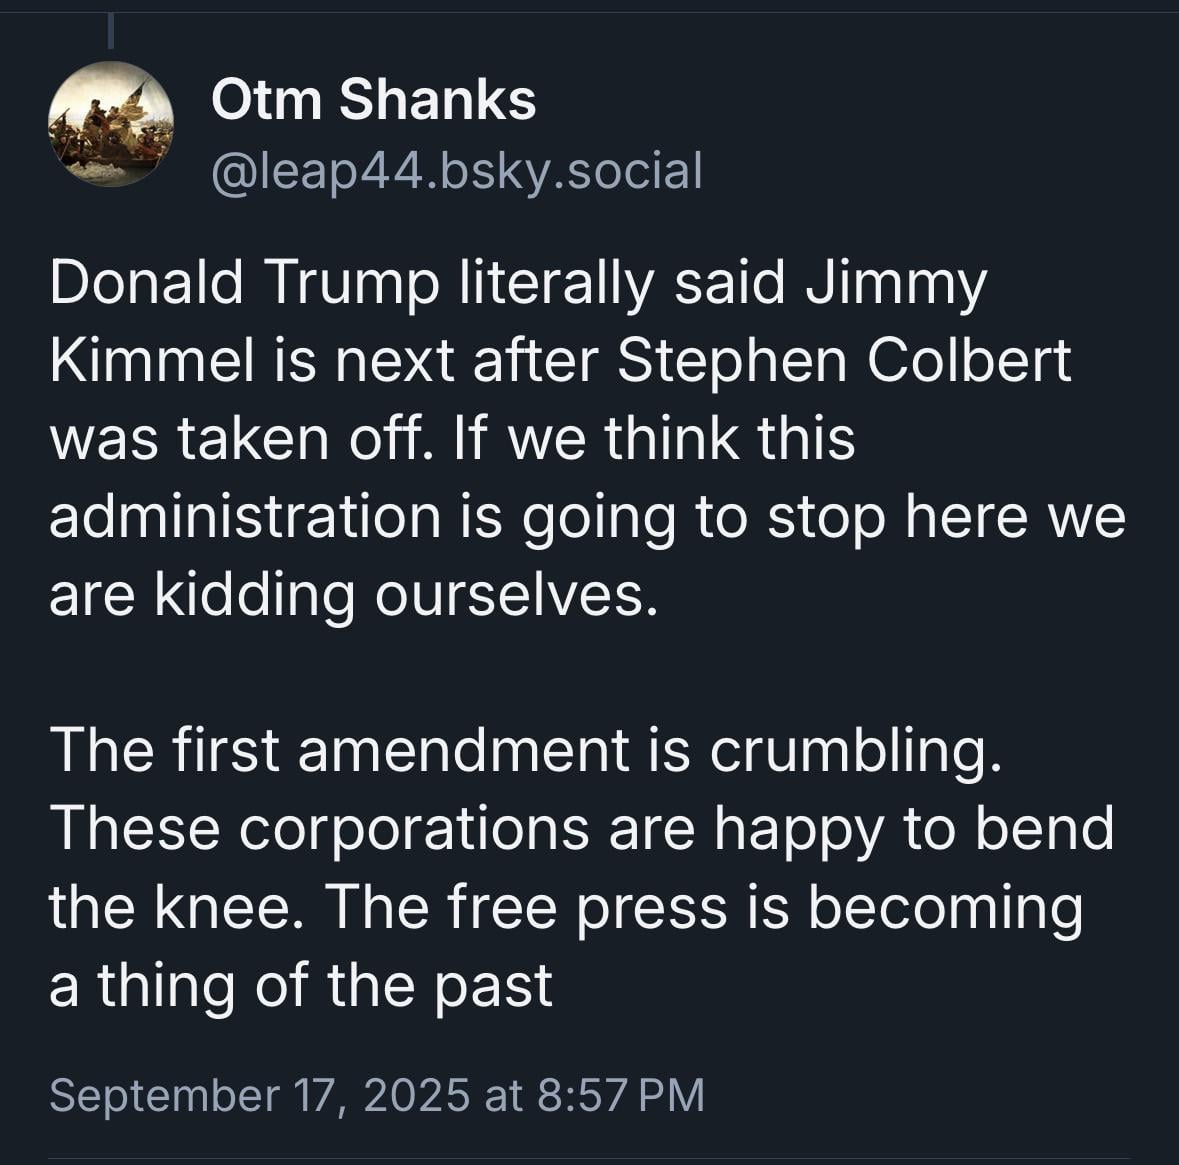Click 'The free press is becoming' text
Viewport: 1179px width, 1165px height.
(x=705, y=909)
